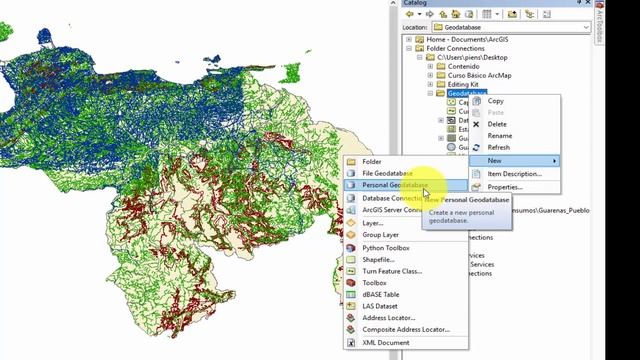
Task: Go up one level in Catalog
Action: click(x=443, y=14)
